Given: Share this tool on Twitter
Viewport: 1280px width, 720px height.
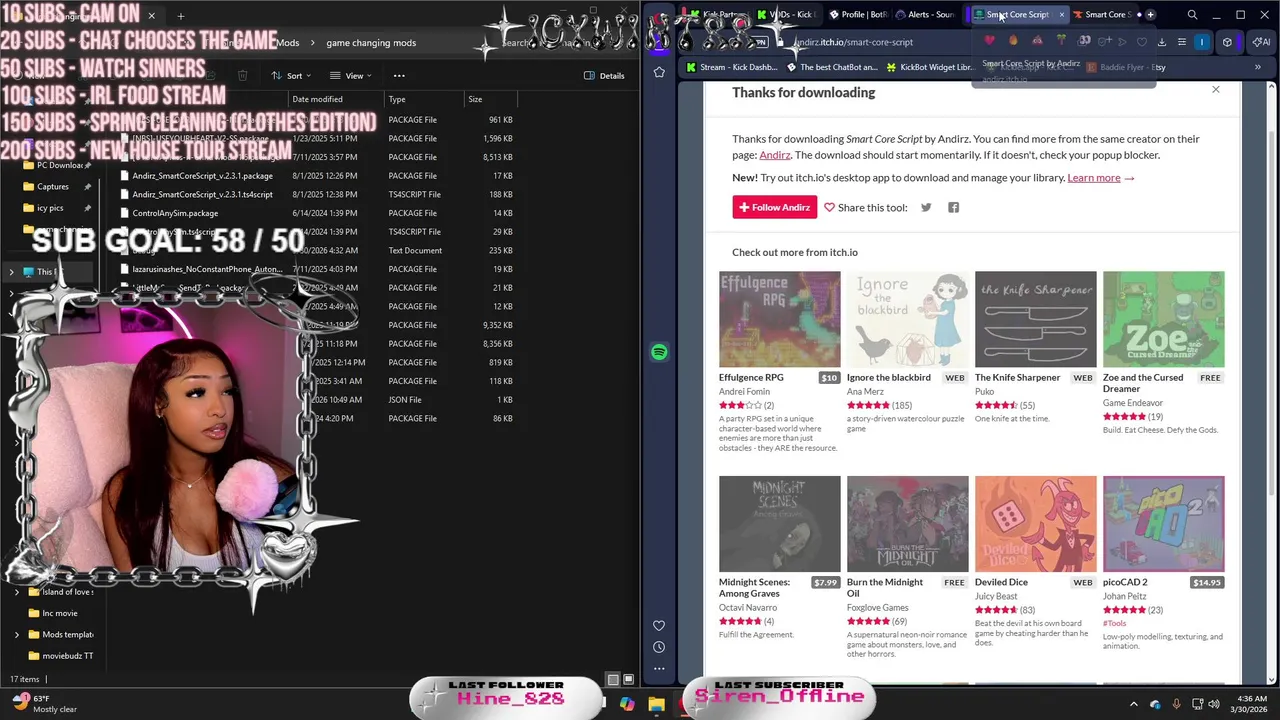Looking at the screenshot, I should [926, 207].
